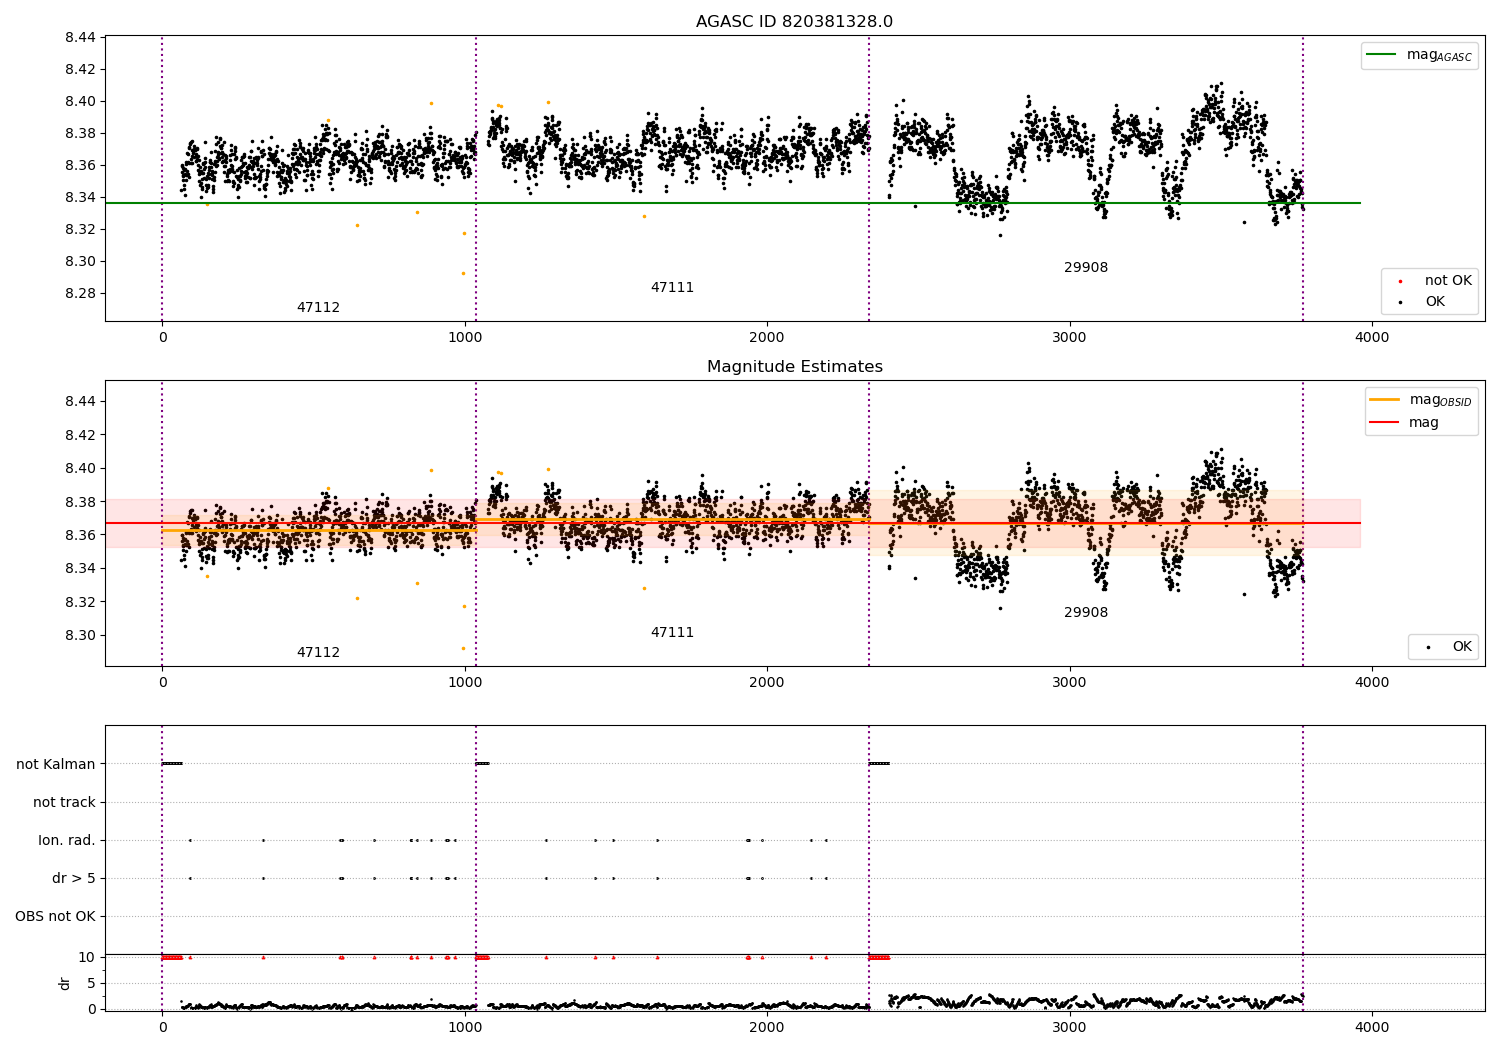Click the '47111' annotation in the top plot
Image resolution: width=1500 pixels, height=1050 pixels.
pyautogui.click(x=672, y=288)
